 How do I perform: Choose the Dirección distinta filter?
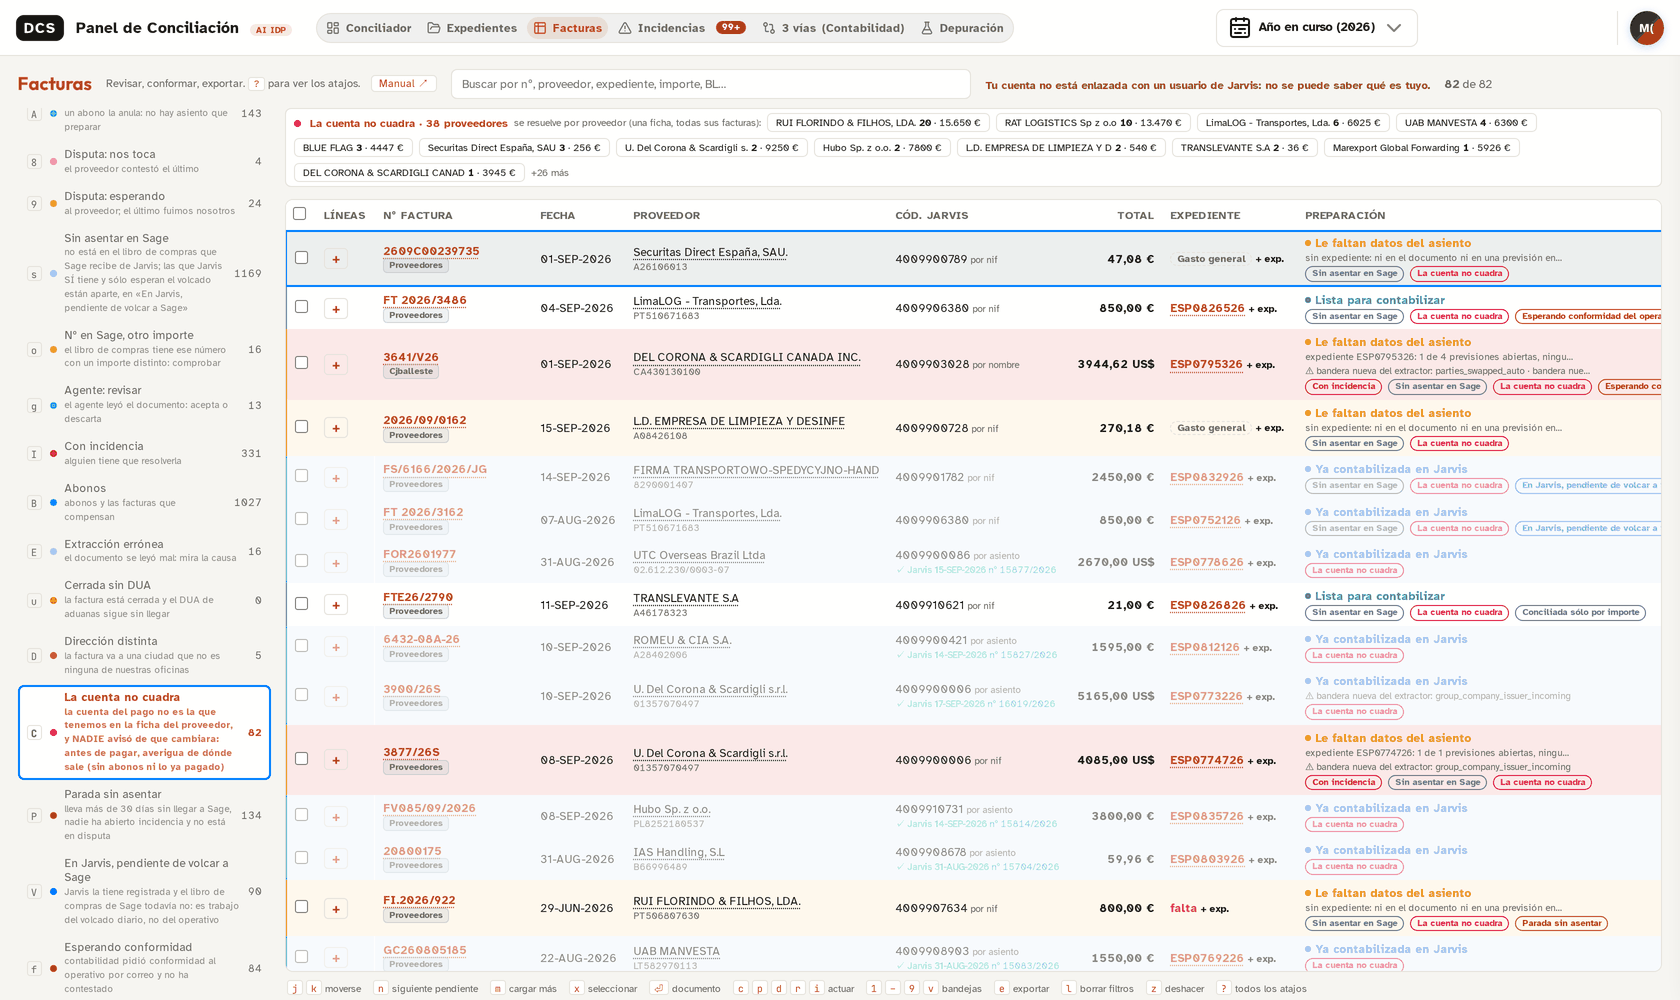(x=144, y=656)
